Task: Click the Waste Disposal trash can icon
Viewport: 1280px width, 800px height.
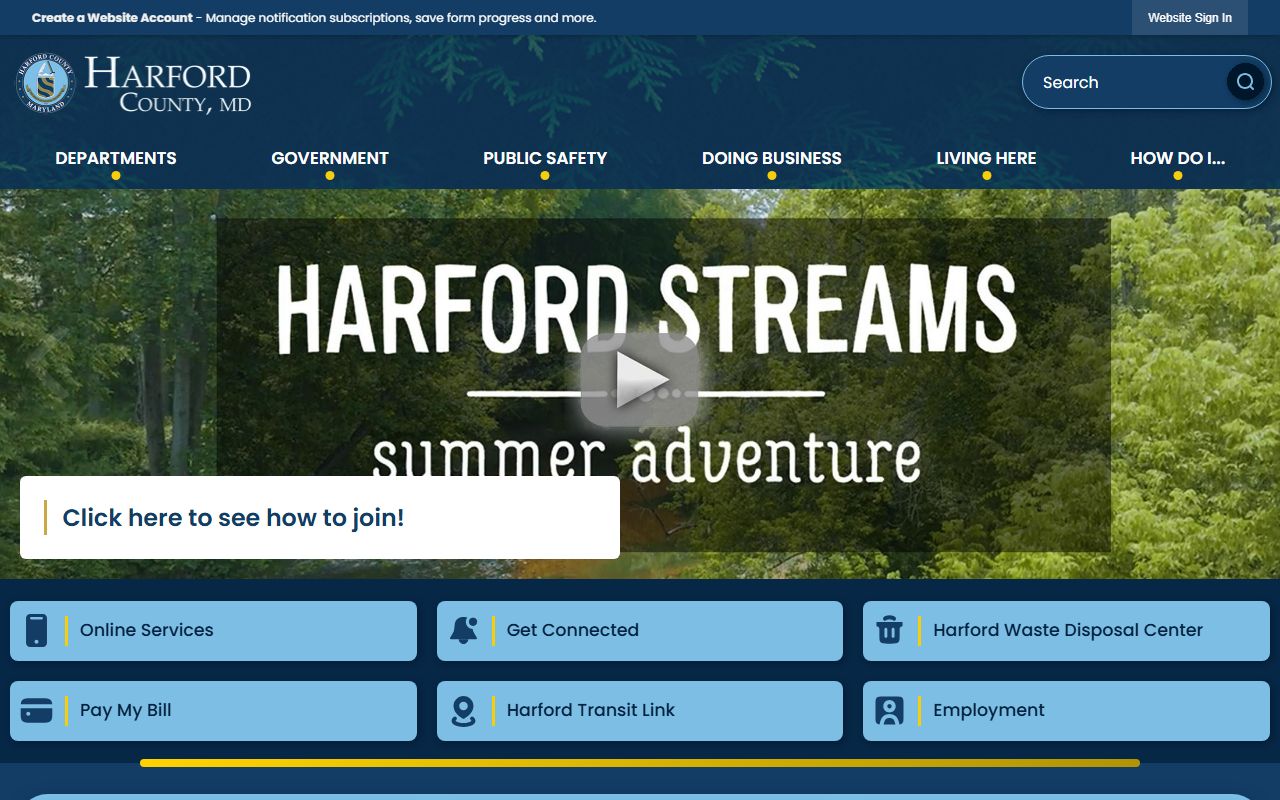Action: tap(889, 631)
